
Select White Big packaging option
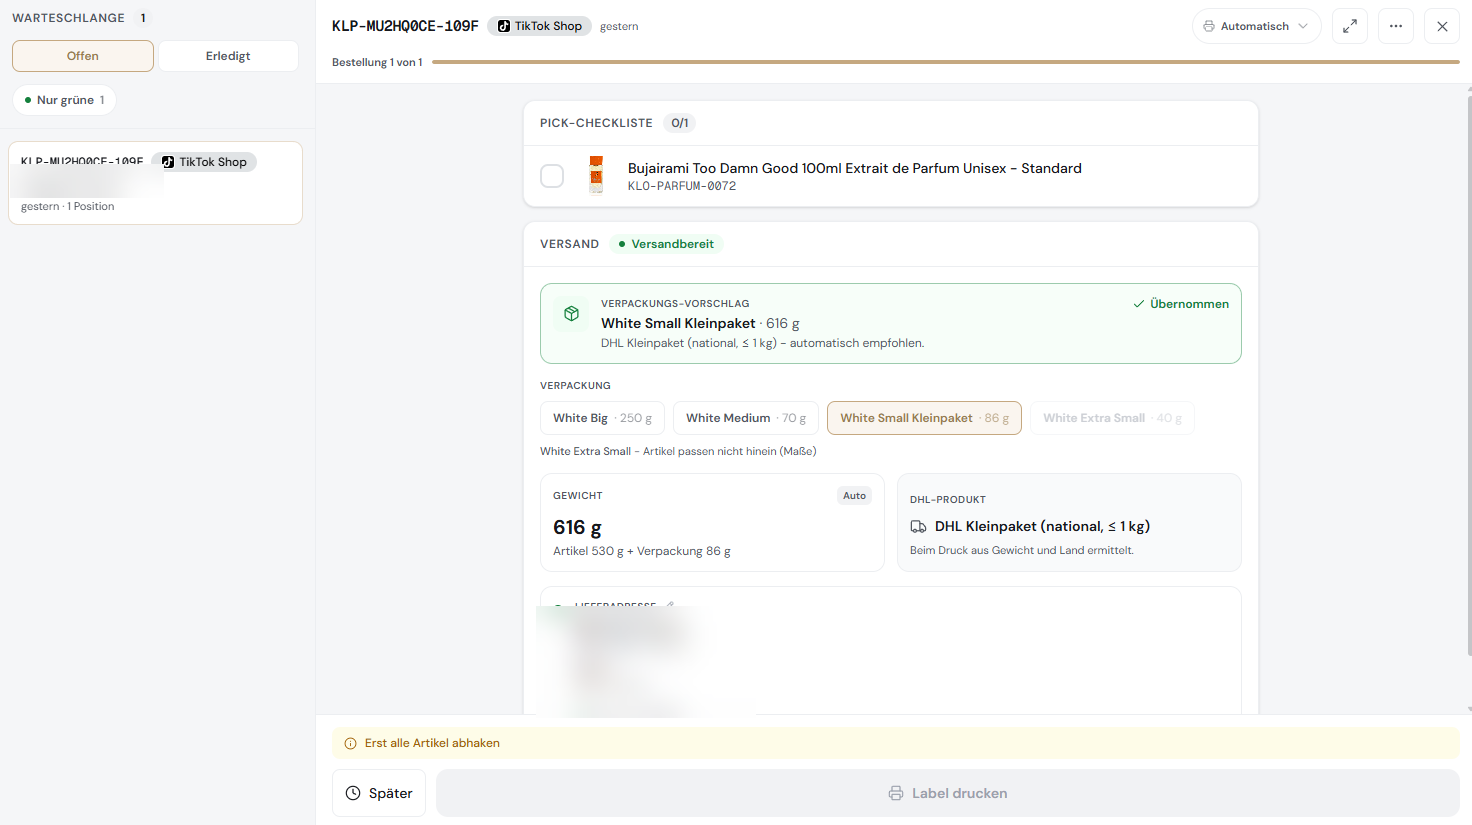602,418
